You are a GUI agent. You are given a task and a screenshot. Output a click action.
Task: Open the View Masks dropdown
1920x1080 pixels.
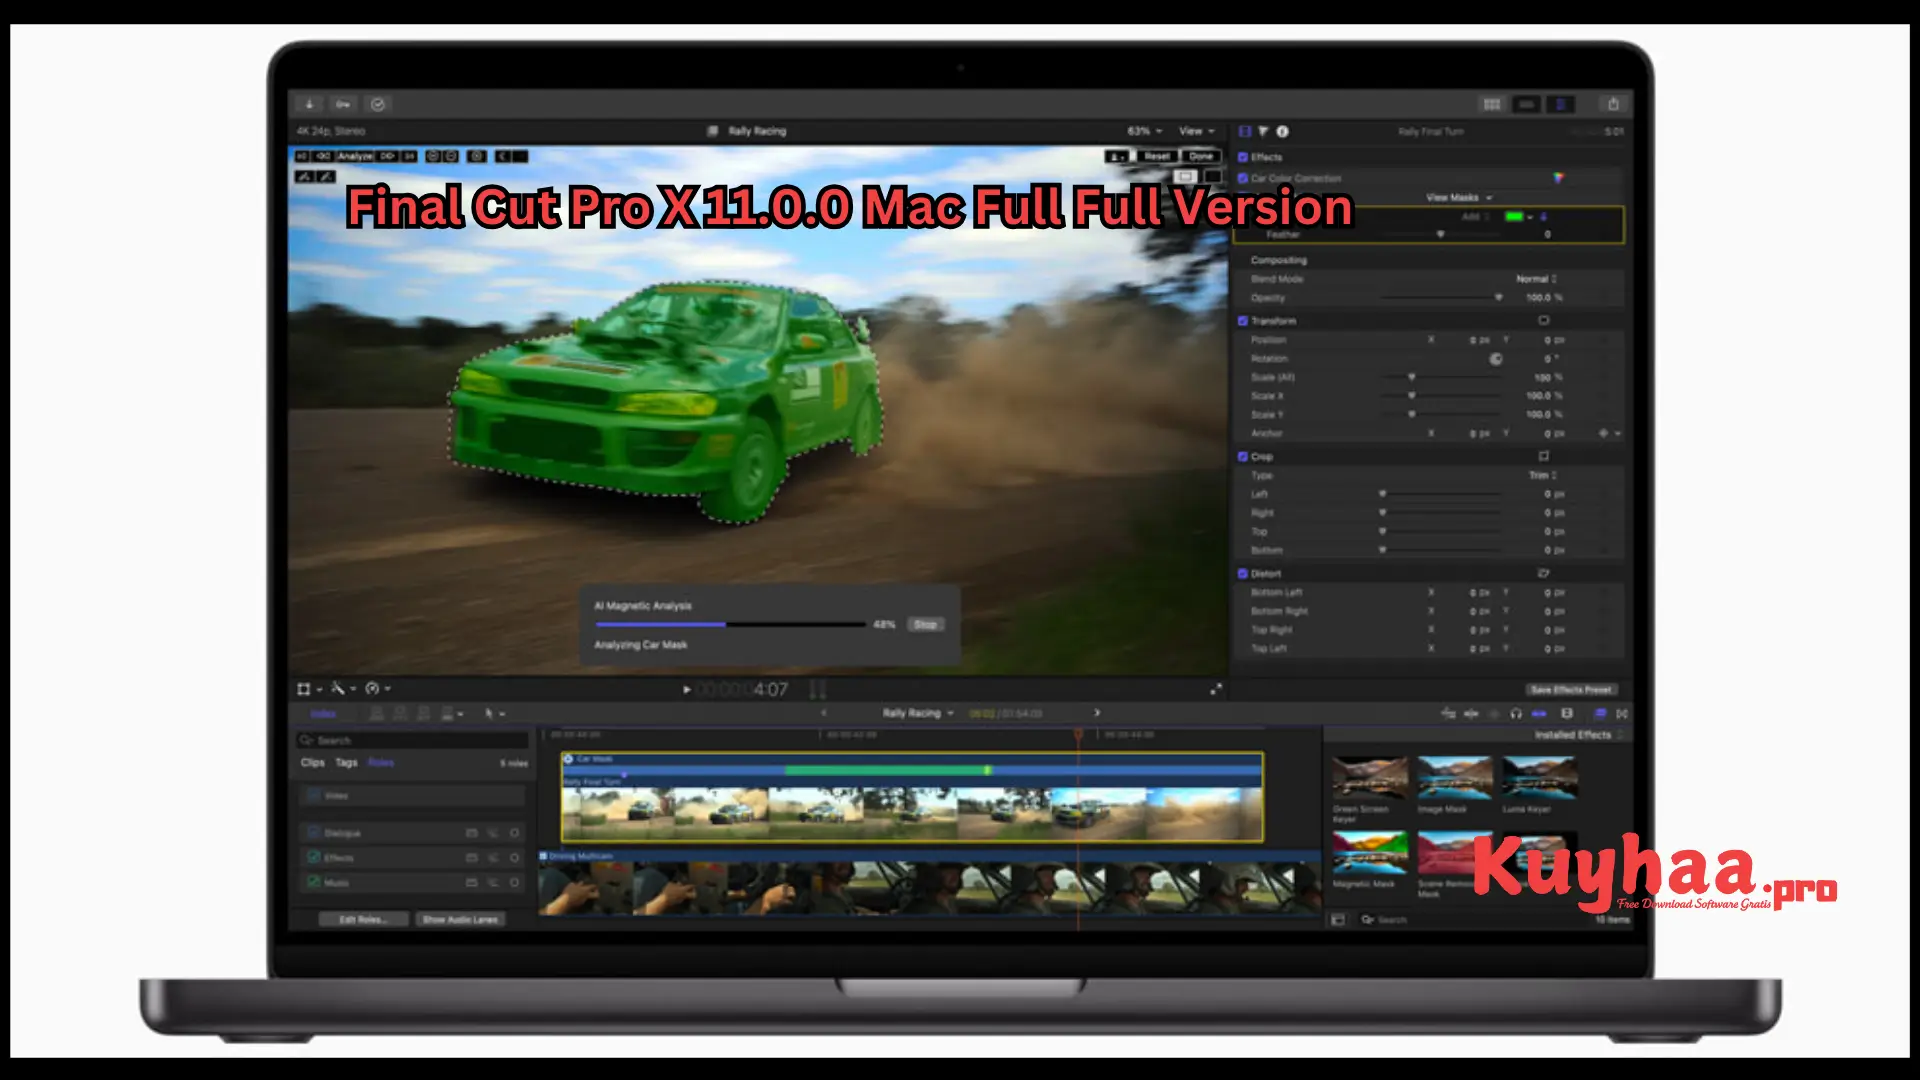coord(1459,198)
